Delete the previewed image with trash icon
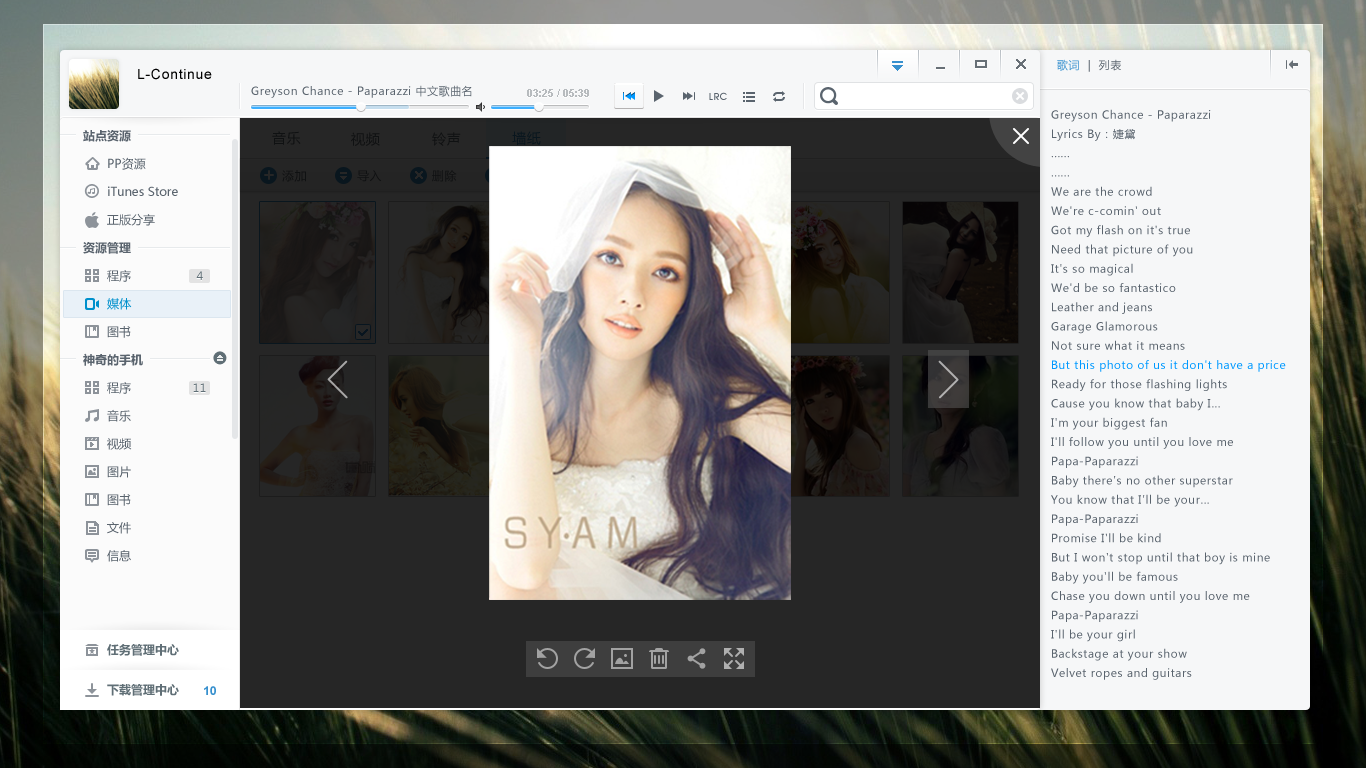The width and height of the screenshot is (1366, 768). point(659,659)
